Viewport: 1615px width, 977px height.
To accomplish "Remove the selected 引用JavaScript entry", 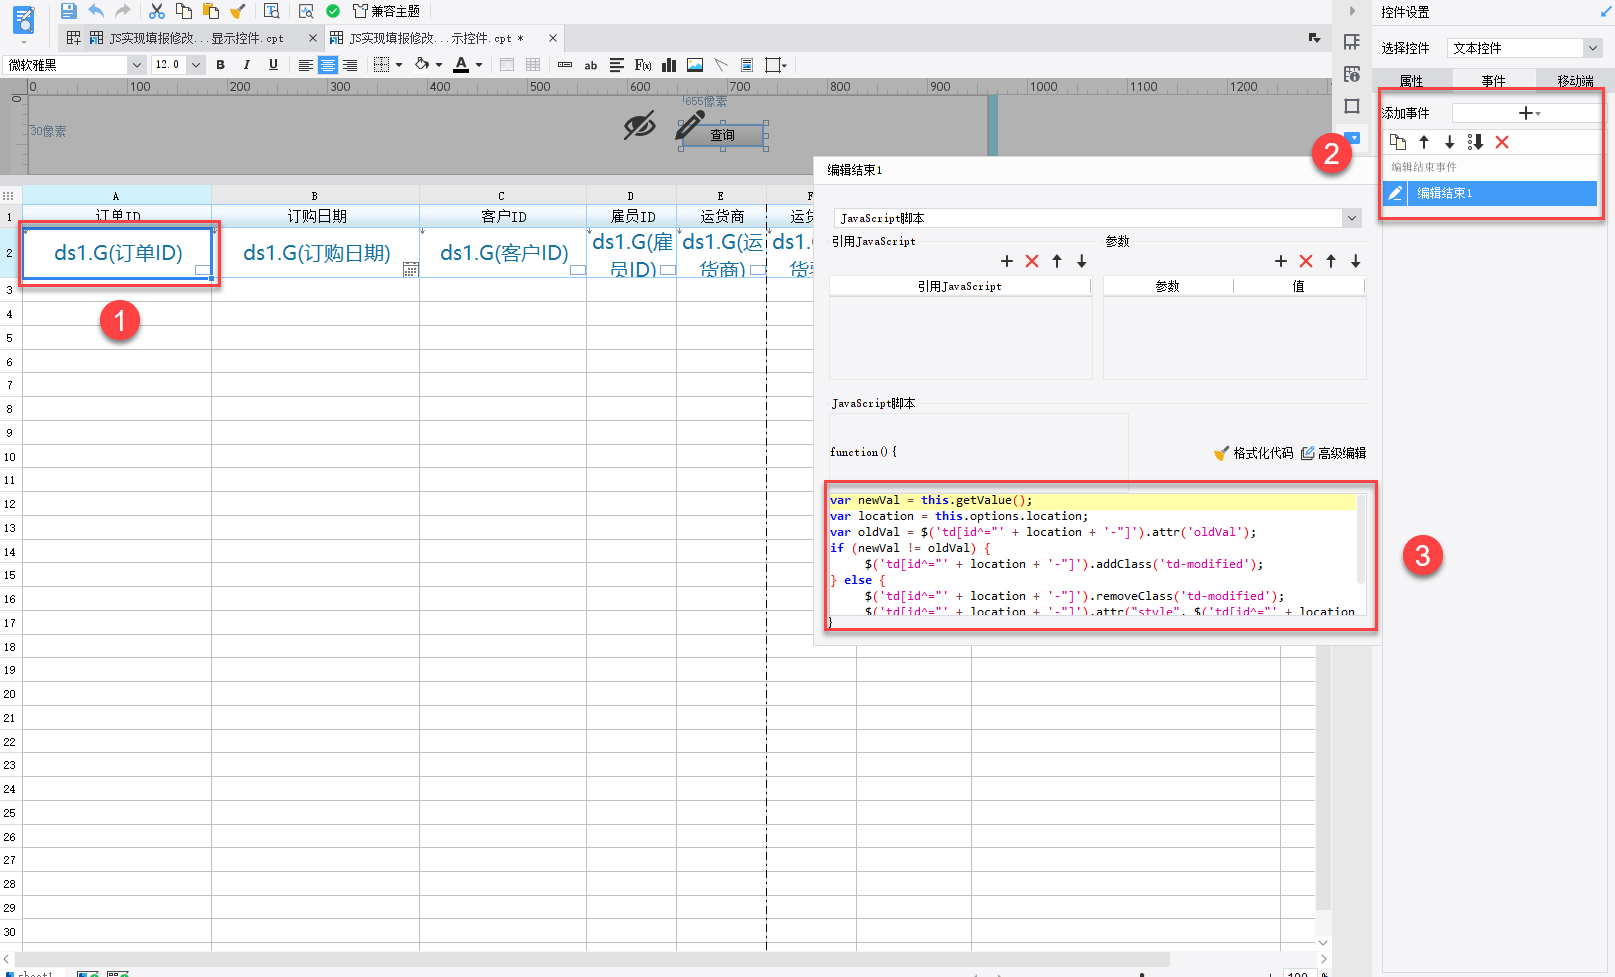I will click(1032, 261).
